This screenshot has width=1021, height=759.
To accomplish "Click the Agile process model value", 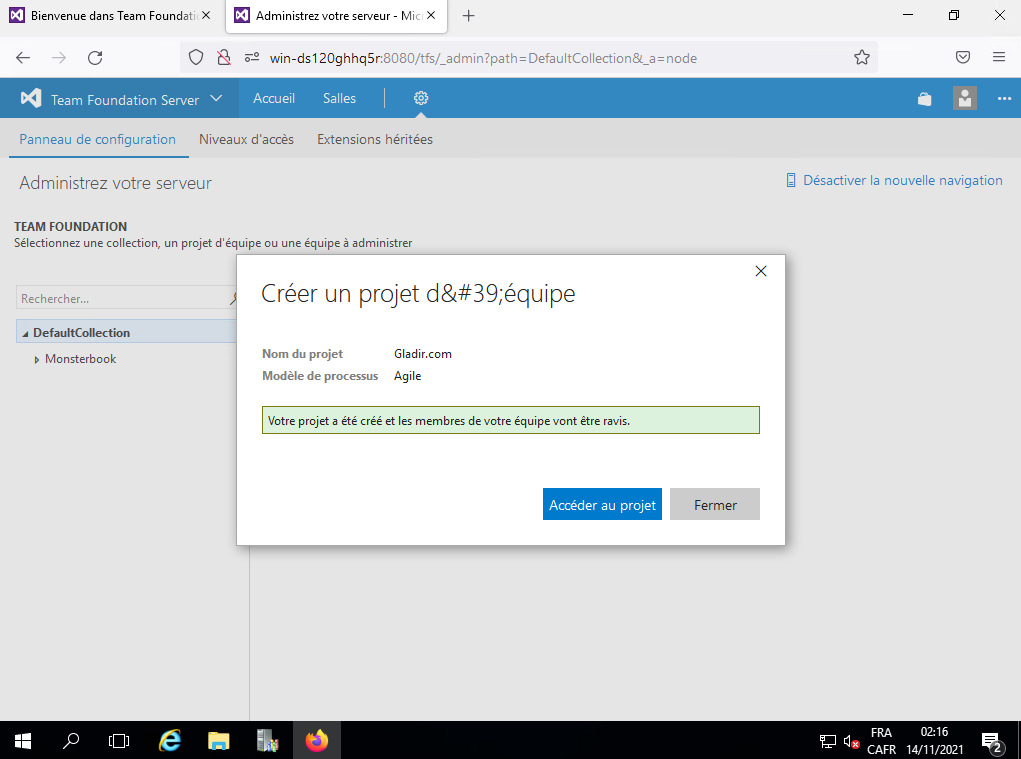I will click(x=408, y=376).
